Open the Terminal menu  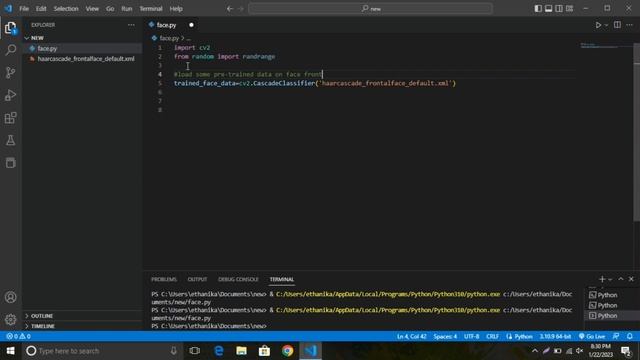click(151, 9)
